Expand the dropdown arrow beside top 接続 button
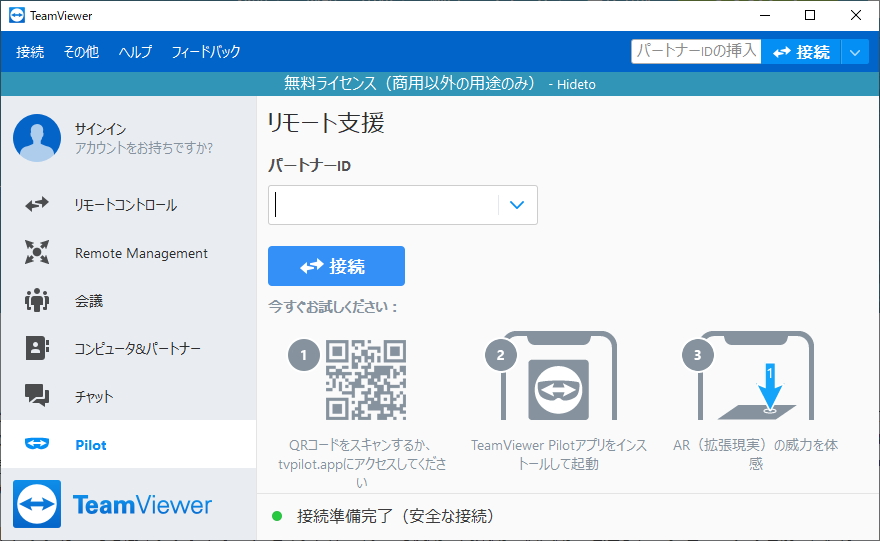 click(855, 52)
